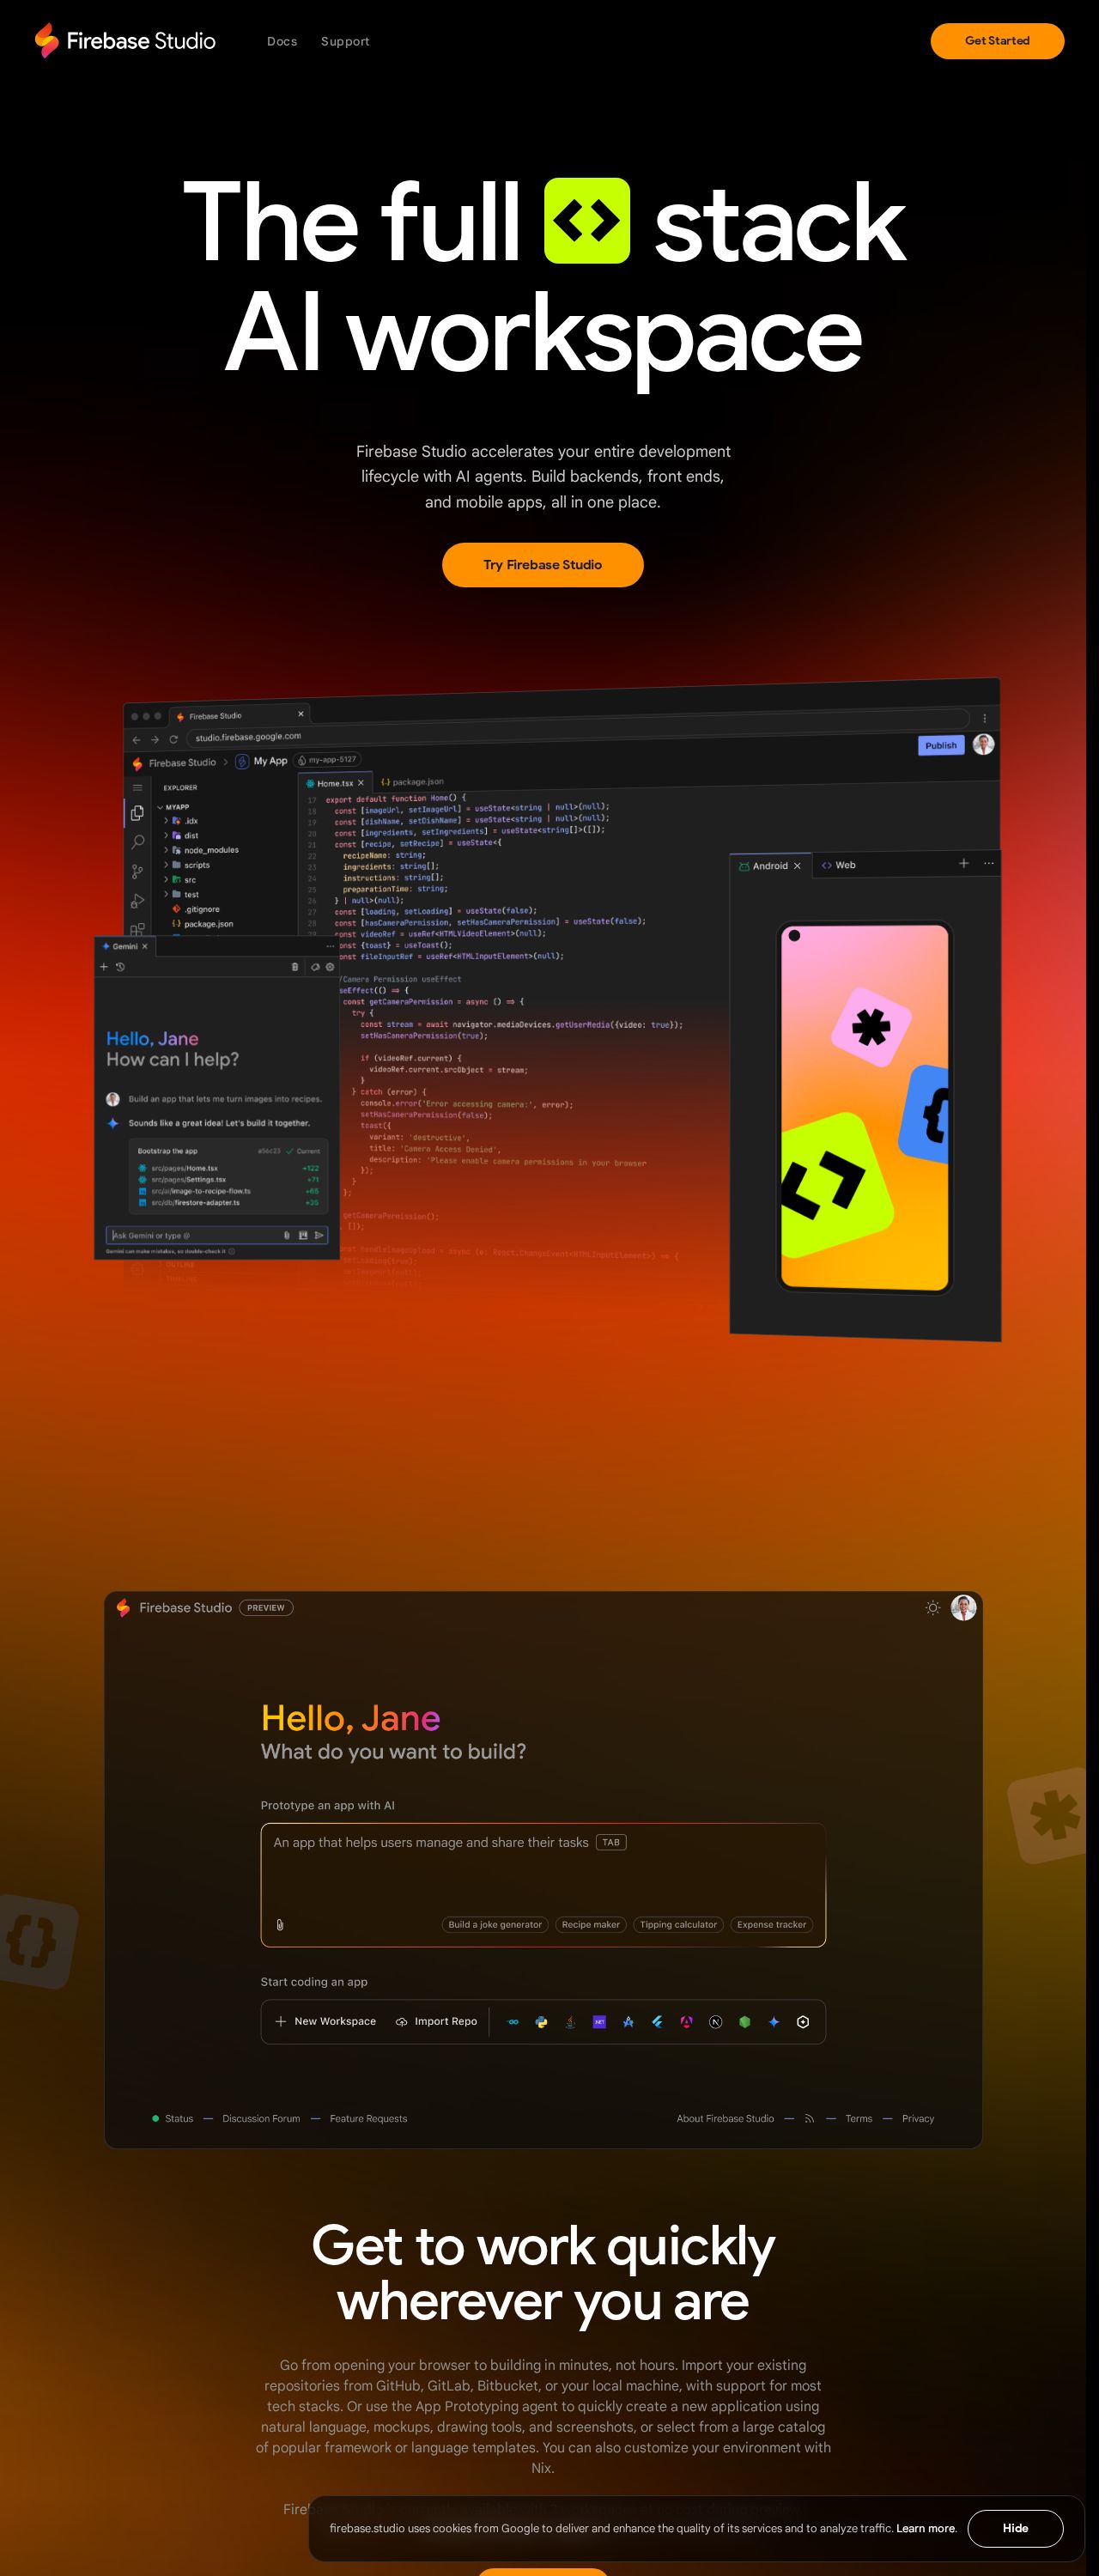Hide the cookie notice banner
This screenshot has width=1099, height=2576.
[1015, 2528]
